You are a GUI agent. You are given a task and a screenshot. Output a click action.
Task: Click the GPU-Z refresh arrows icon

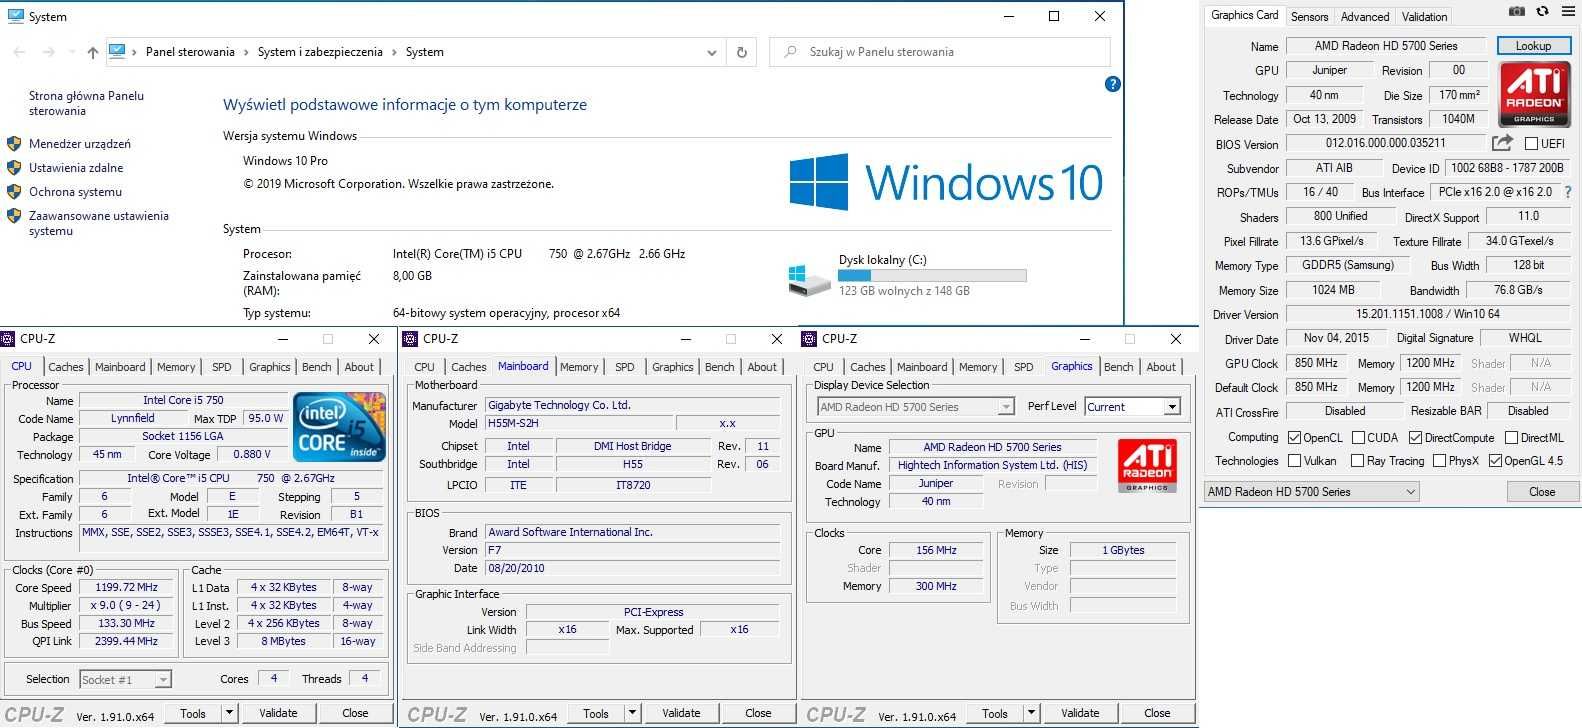click(1542, 12)
